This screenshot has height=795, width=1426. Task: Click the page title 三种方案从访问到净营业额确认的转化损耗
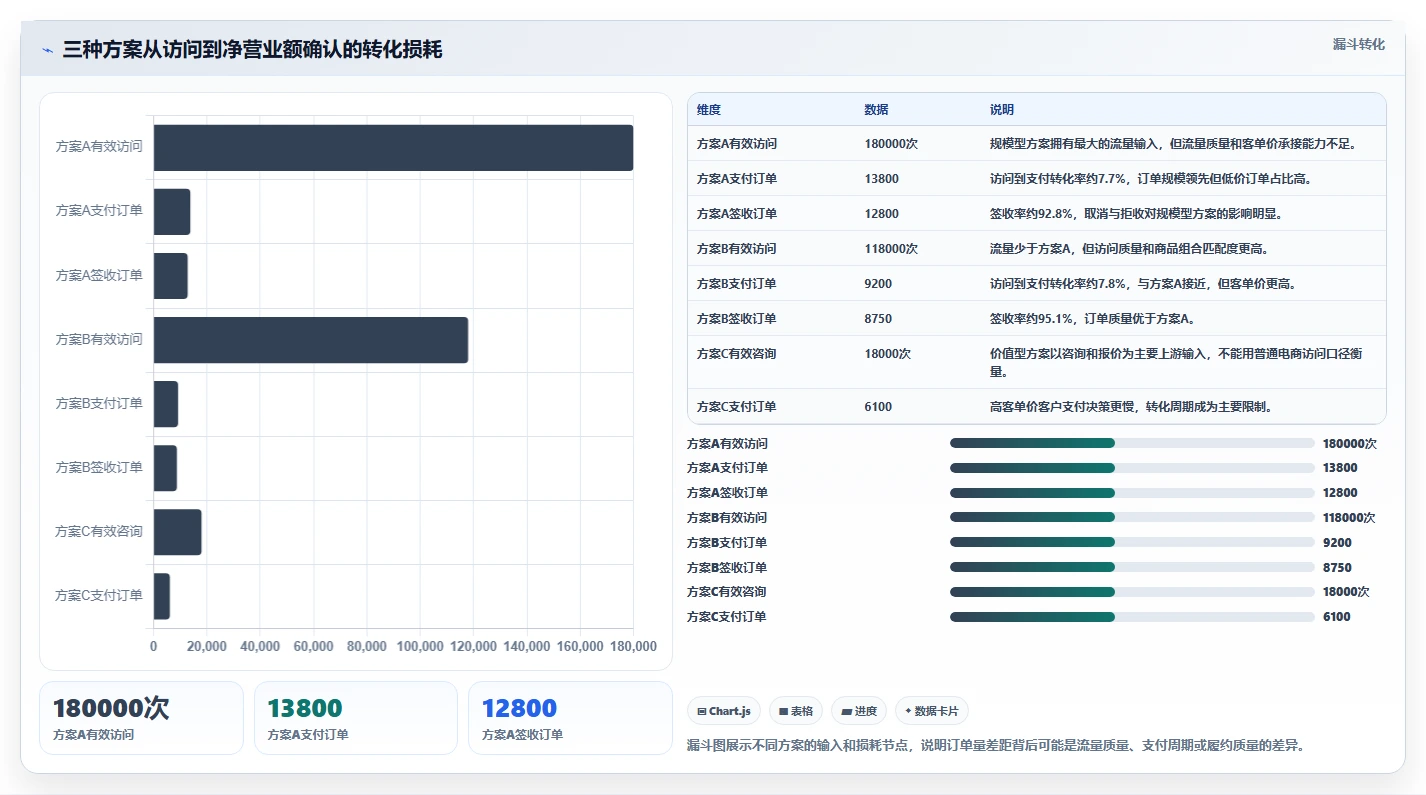(252, 50)
